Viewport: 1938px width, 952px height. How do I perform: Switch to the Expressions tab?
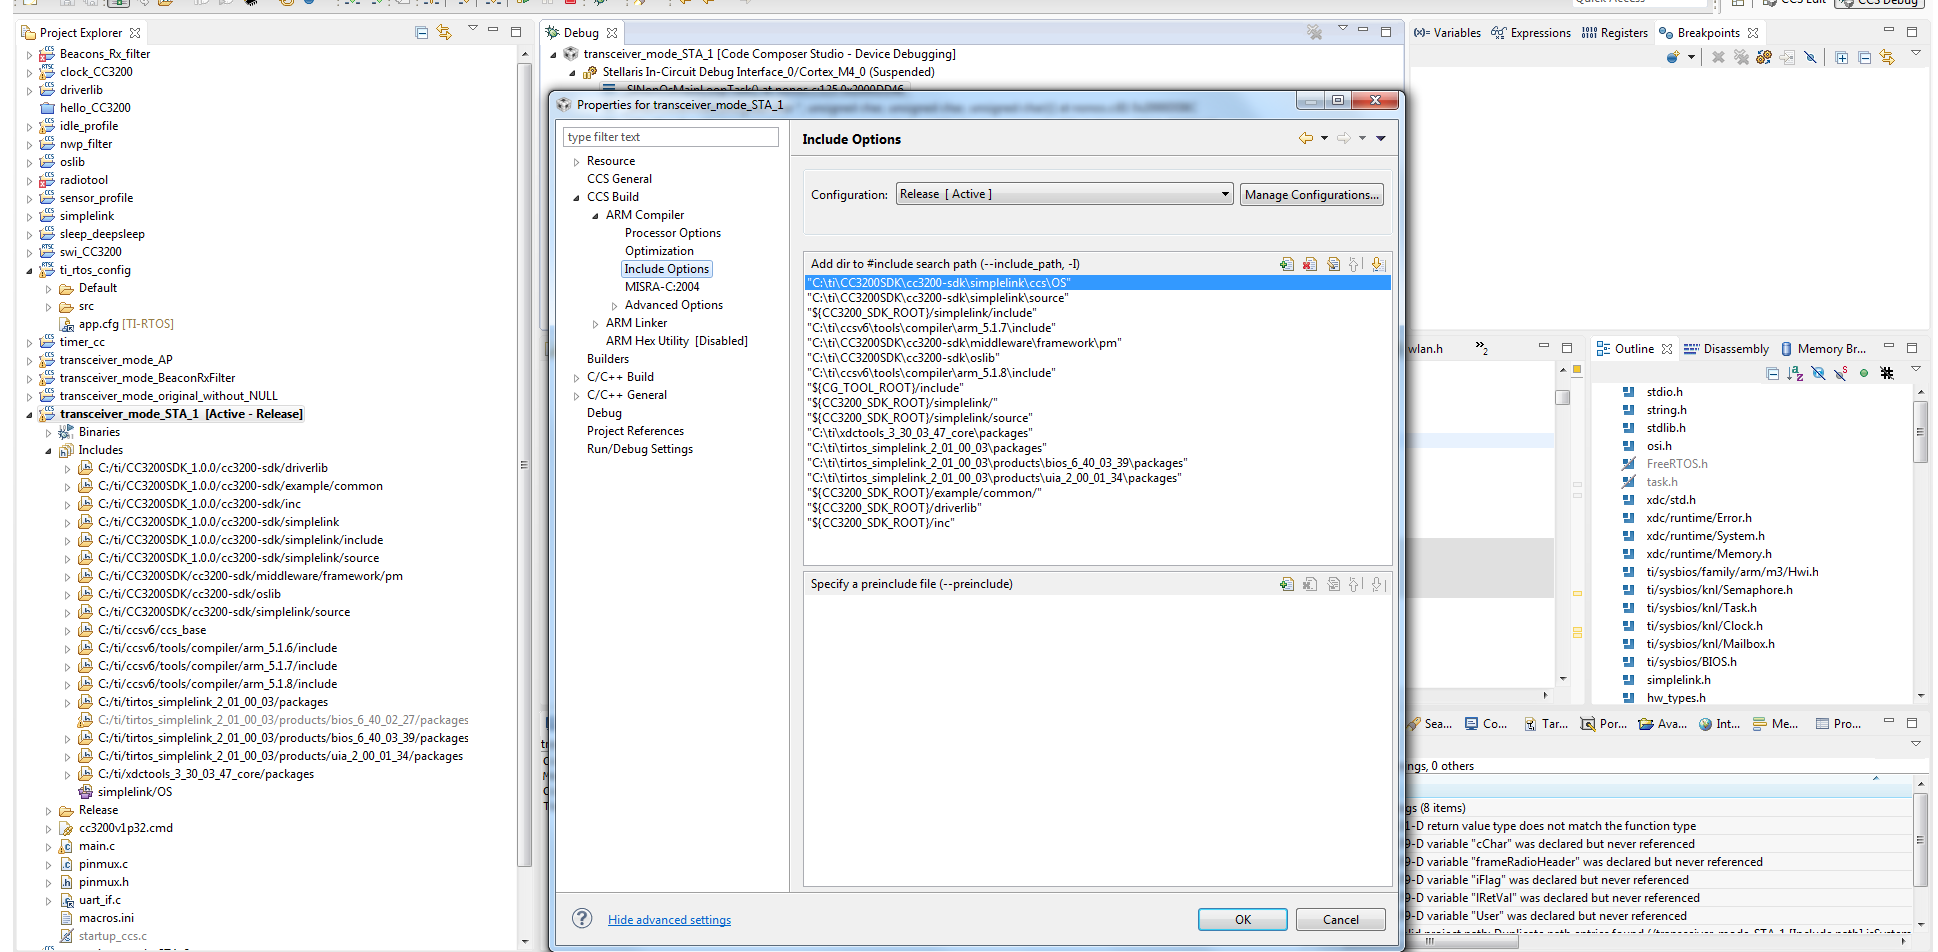1531,33
